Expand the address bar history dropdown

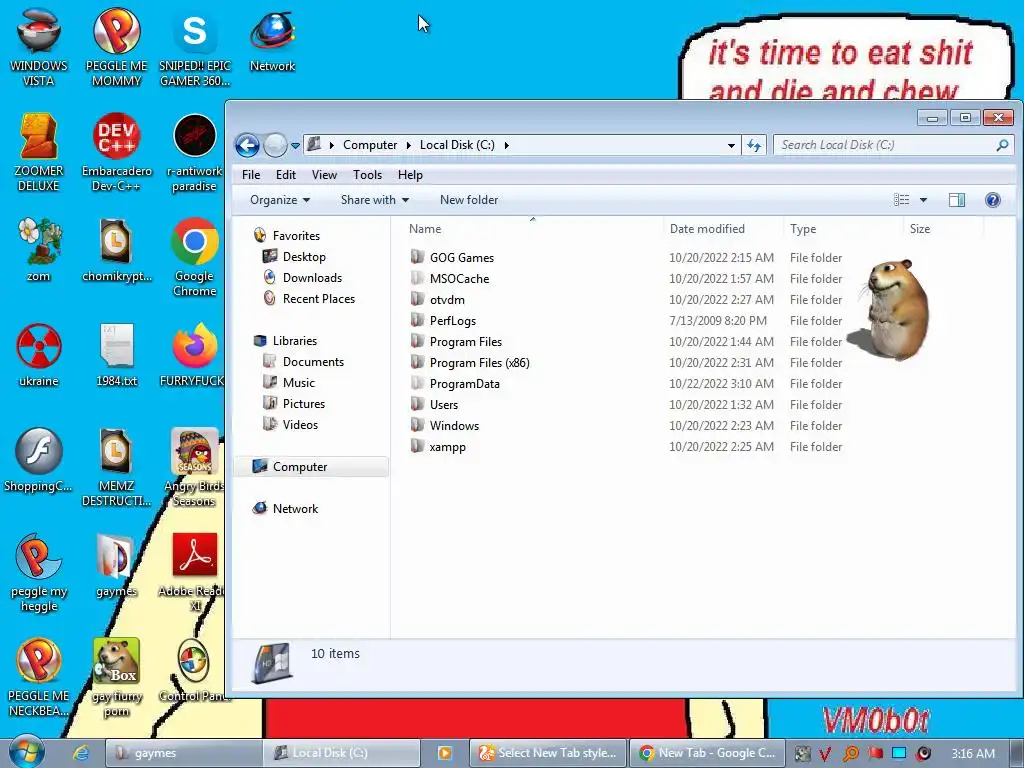(731, 145)
